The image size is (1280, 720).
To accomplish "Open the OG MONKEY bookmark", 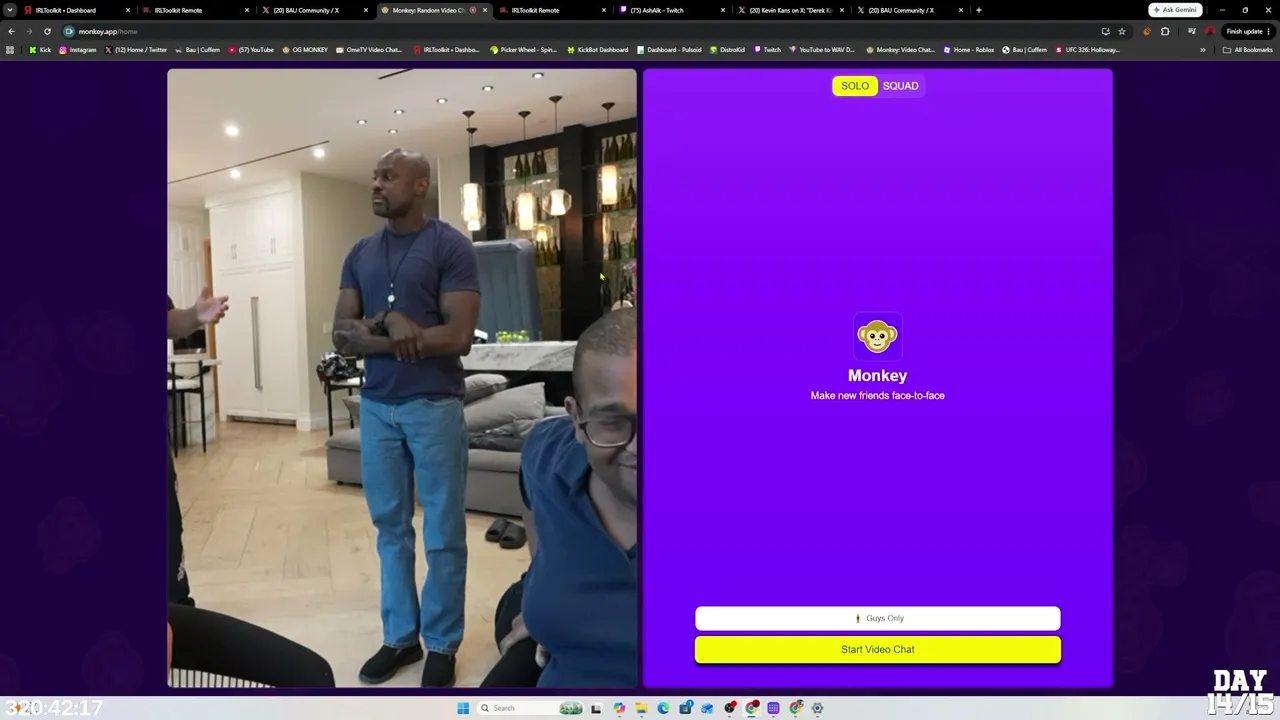I will tap(305, 50).
